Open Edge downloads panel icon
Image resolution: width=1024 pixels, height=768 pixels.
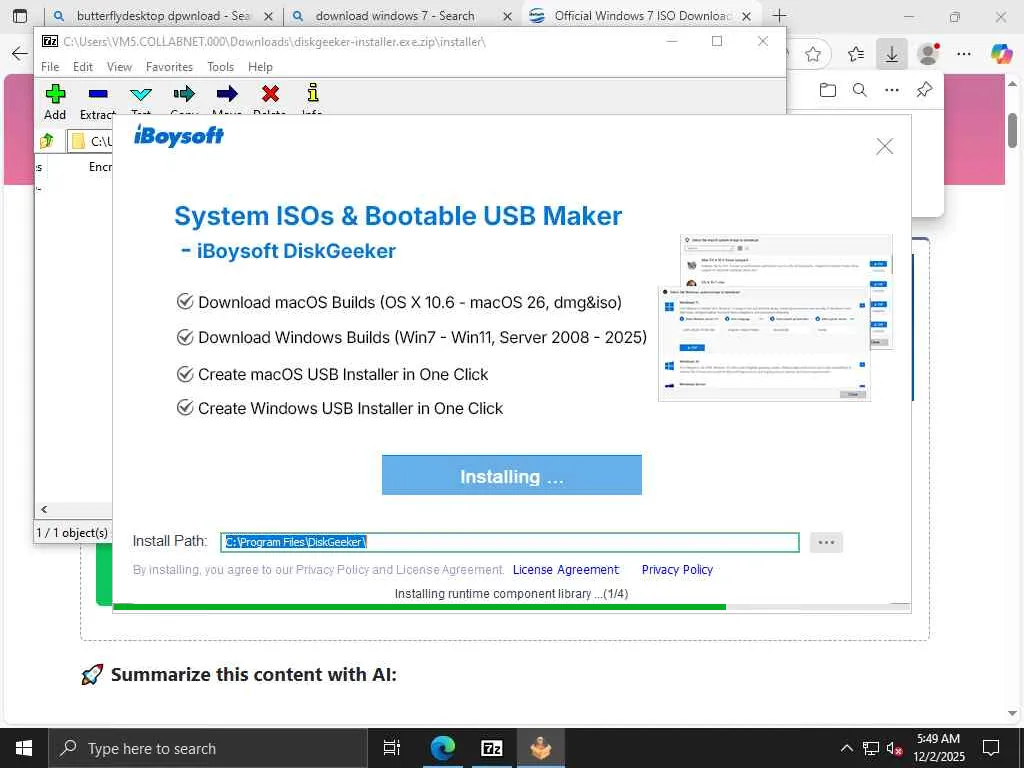click(891, 54)
